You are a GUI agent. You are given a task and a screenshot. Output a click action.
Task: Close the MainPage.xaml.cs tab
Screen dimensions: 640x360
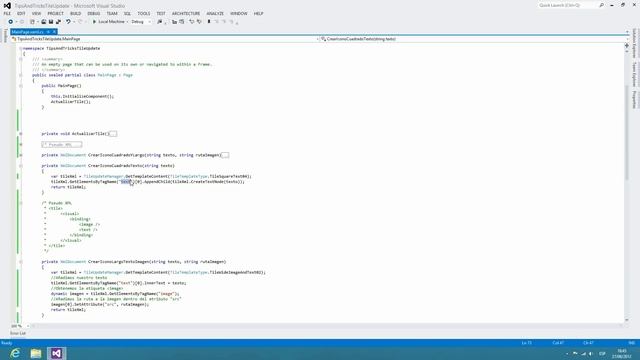54,32
